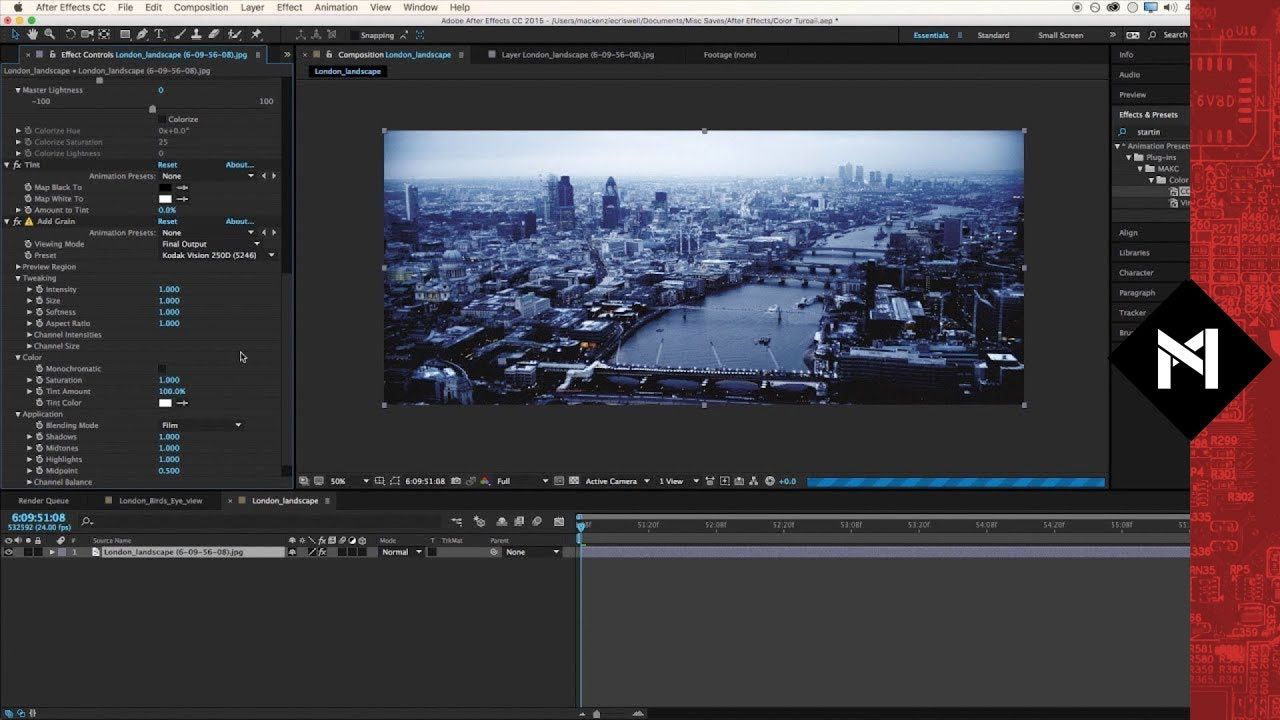Open the Blending Mode dropdown set to Film
Viewport: 1280px width, 720px height.
(202, 425)
